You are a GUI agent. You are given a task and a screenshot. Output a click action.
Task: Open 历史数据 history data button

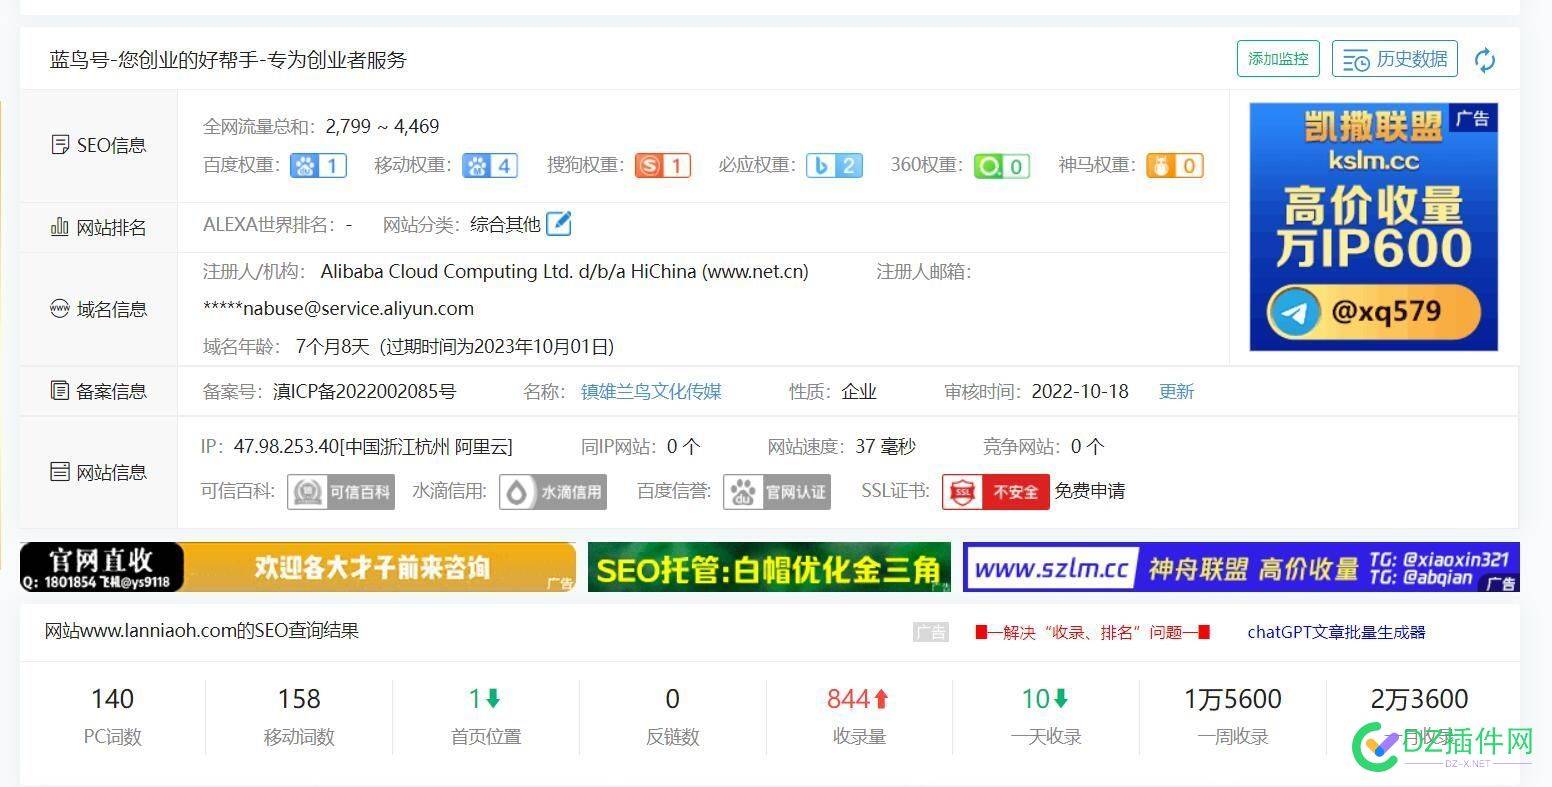(1395, 59)
